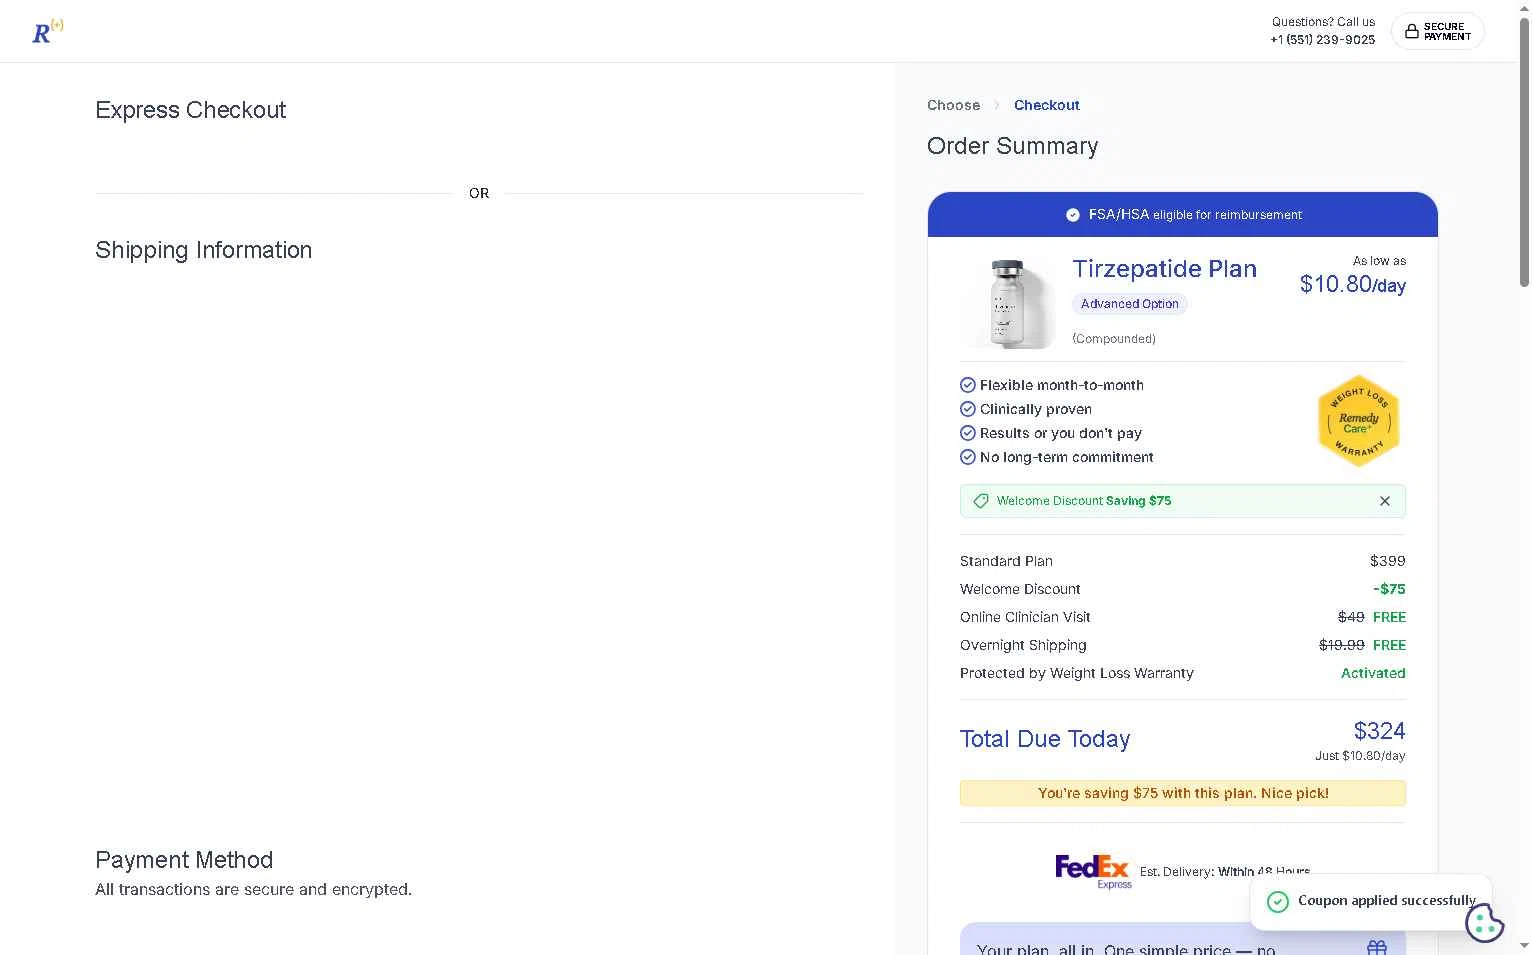The height and width of the screenshot is (955, 1532).
Task: Click the Results or you don't pay check icon
Action: tap(967, 433)
